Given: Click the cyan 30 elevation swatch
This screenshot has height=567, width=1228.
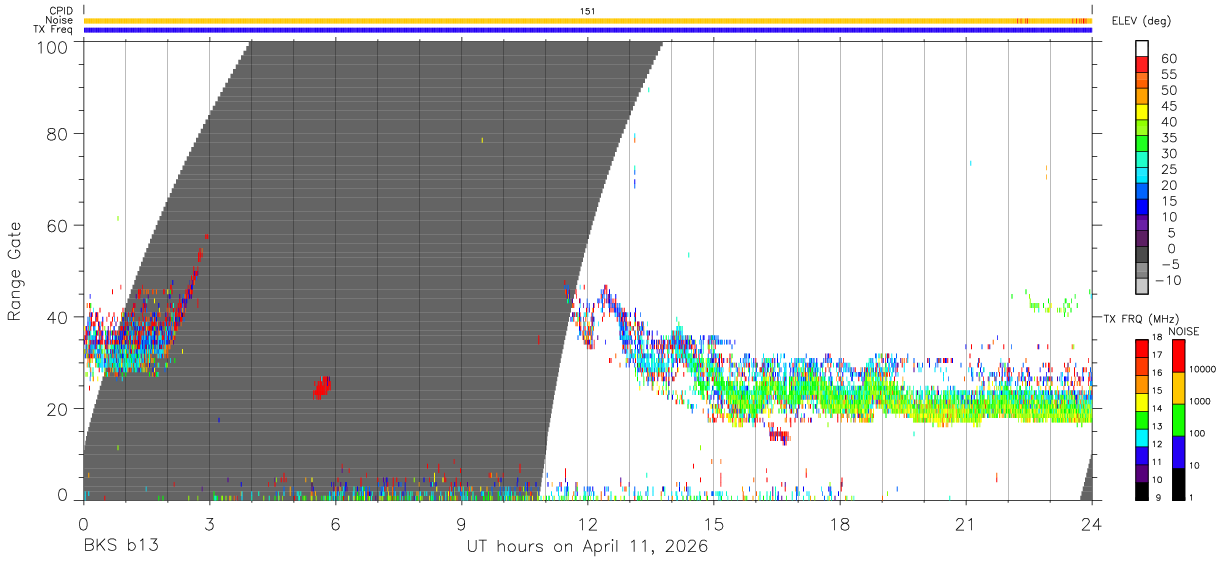Looking at the screenshot, I should click(x=1142, y=159).
